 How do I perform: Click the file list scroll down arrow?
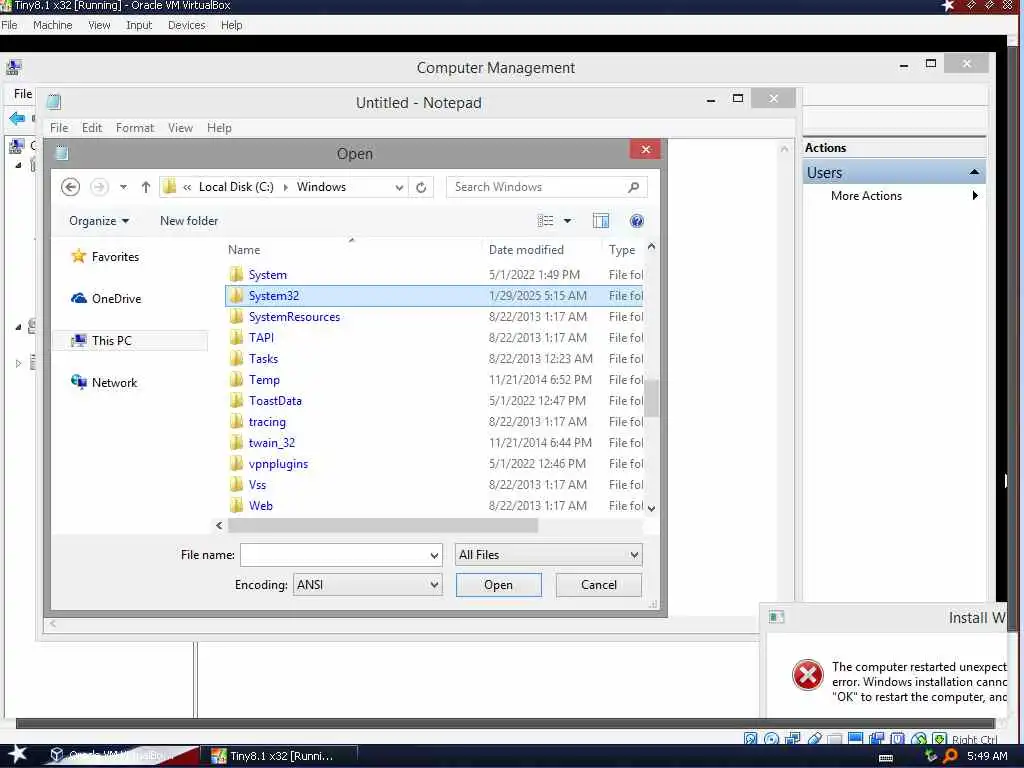[x=651, y=508]
